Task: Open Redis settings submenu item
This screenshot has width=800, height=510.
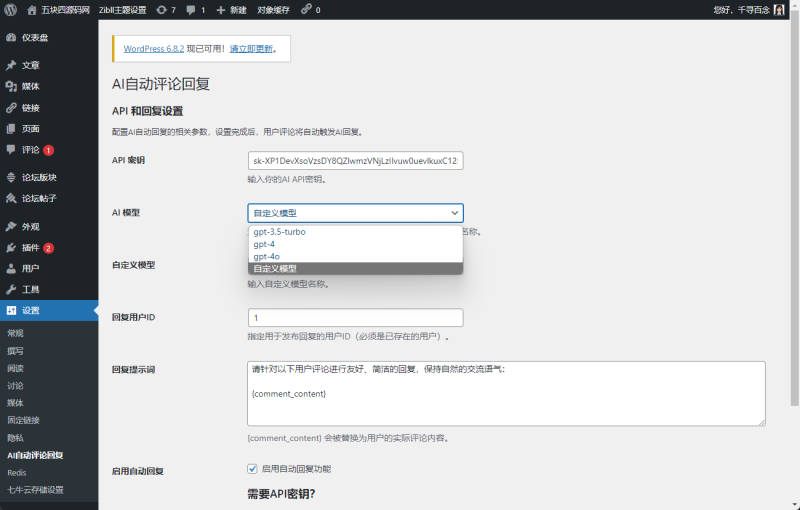Action: click(x=17, y=472)
